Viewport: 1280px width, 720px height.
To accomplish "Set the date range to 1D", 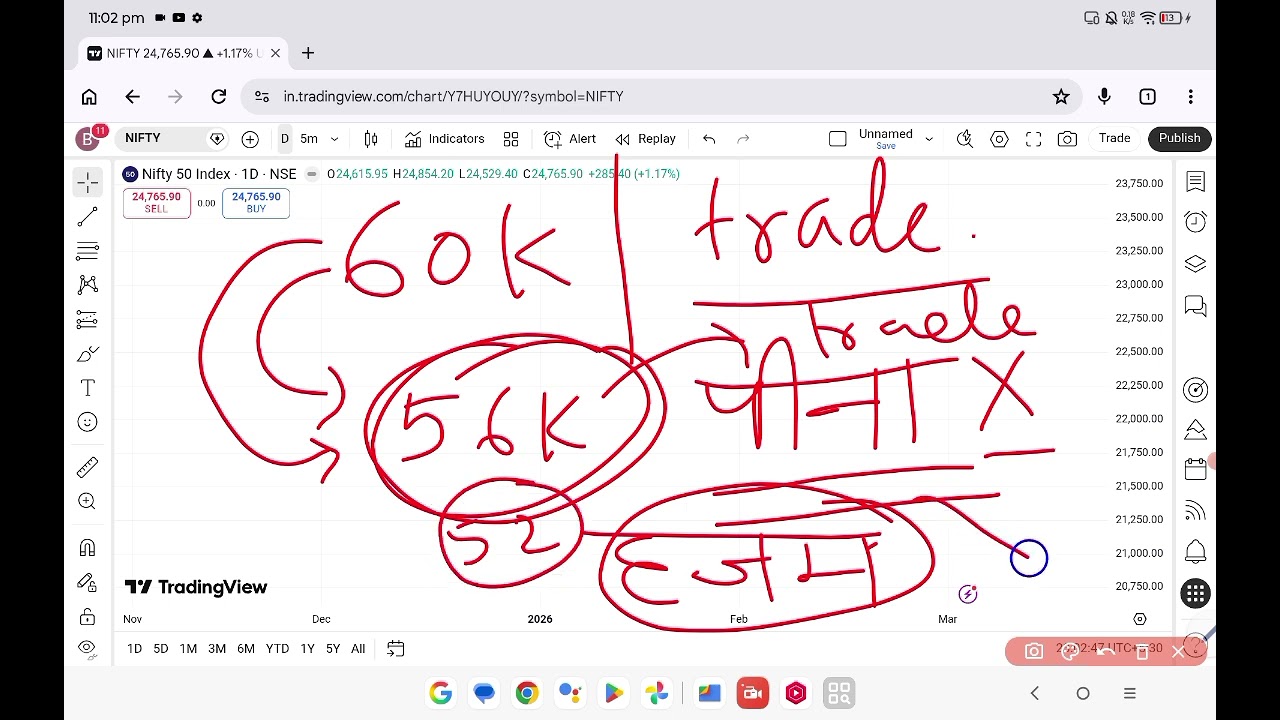I will click(x=134, y=649).
